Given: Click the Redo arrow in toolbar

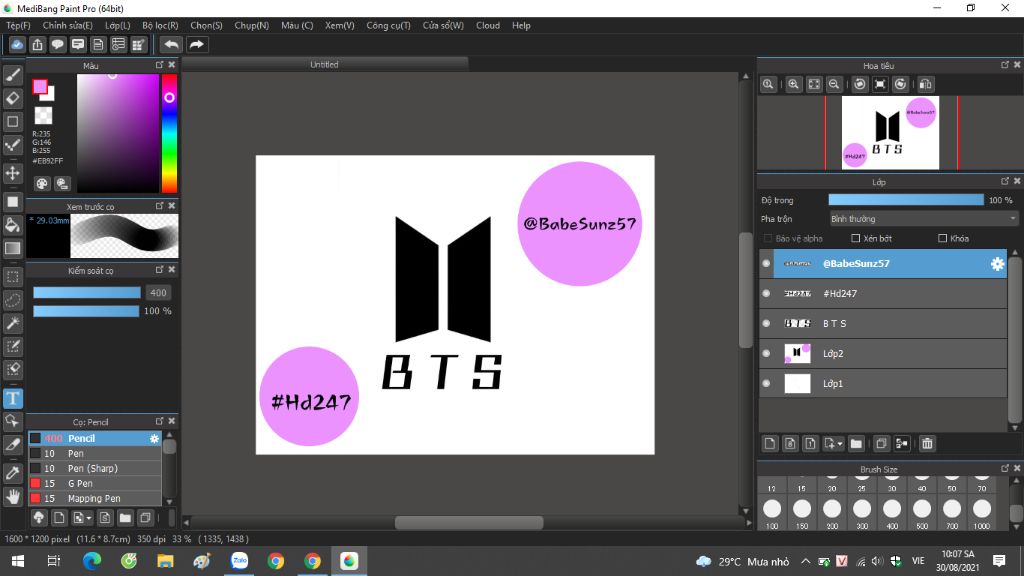Looking at the screenshot, I should pos(196,44).
